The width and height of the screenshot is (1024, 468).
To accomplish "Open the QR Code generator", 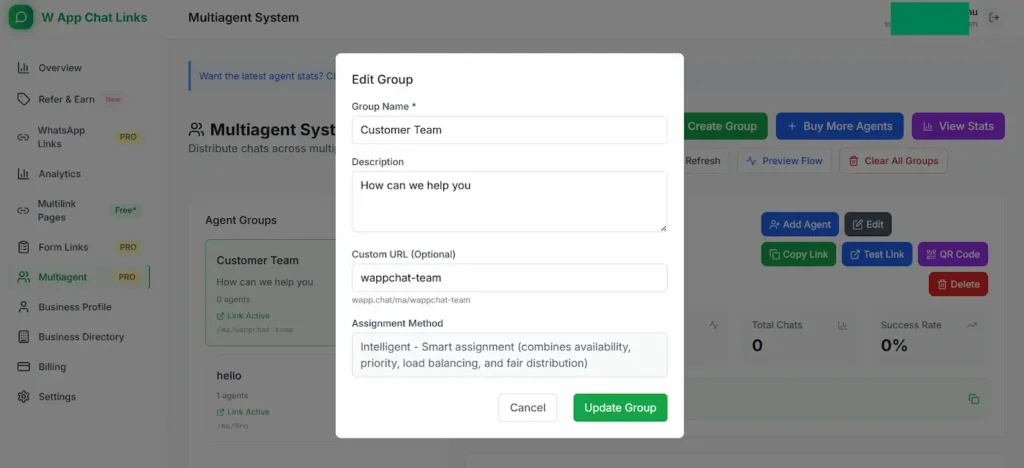I will 953,254.
